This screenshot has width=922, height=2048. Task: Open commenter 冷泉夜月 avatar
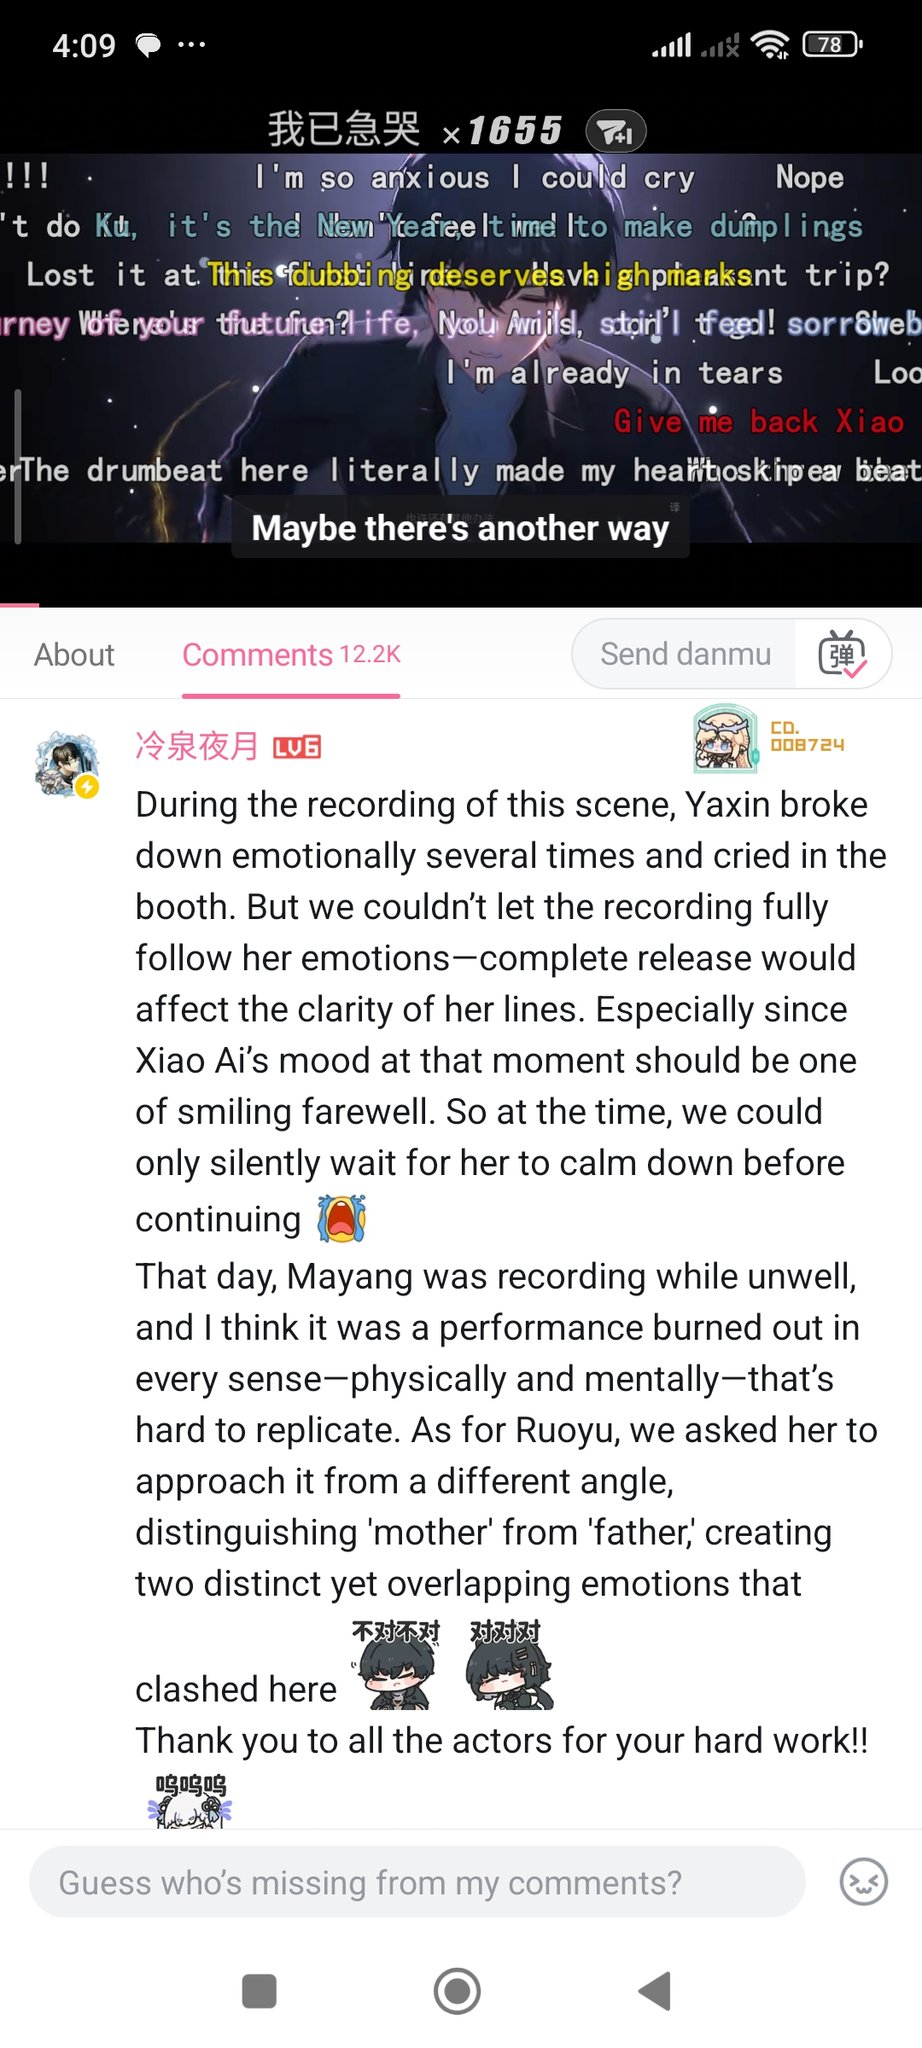68,764
